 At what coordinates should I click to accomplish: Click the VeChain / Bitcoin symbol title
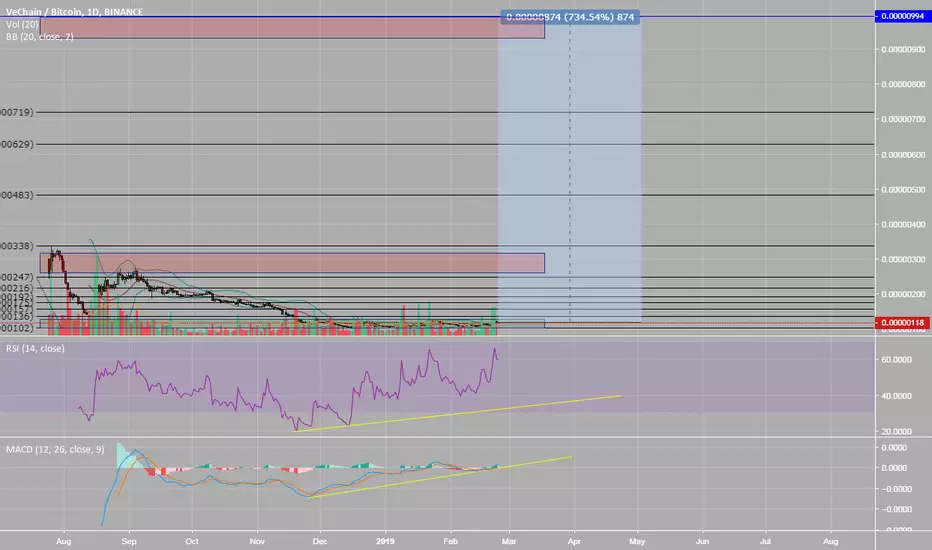[x=74, y=12]
